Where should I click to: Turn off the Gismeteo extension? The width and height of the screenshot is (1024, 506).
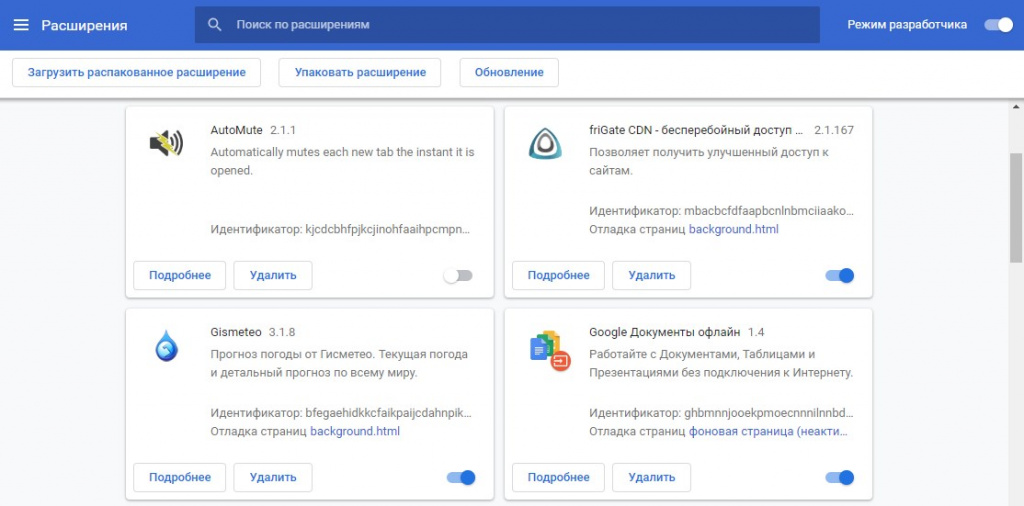tap(460, 477)
